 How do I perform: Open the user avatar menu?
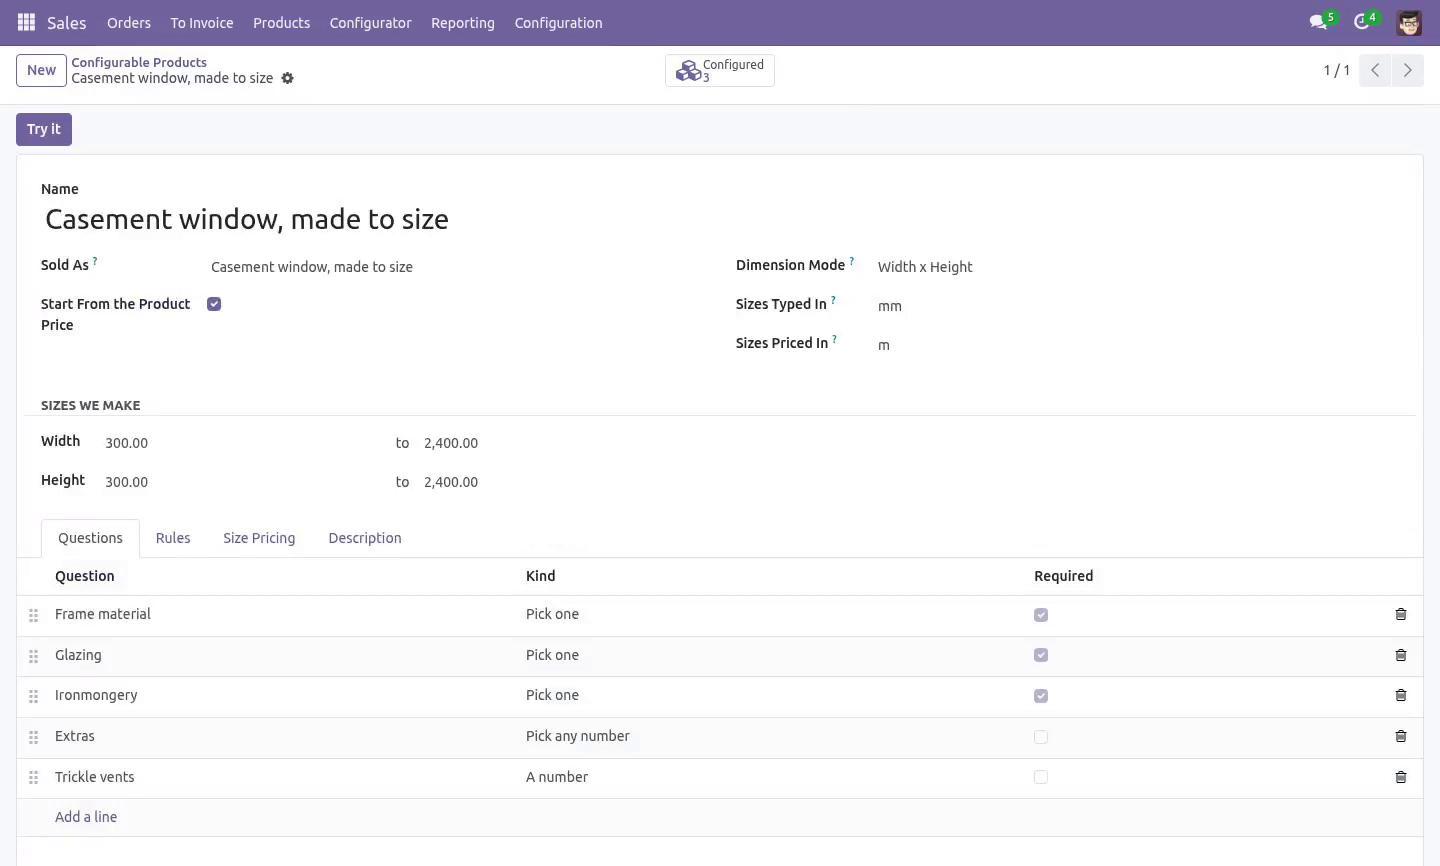pos(1409,22)
